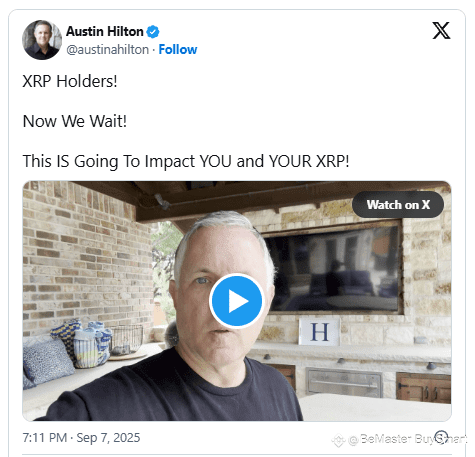Play the embedded video
This screenshot has width=475, height=457.
pyautogui.click(x=237, y=301)
